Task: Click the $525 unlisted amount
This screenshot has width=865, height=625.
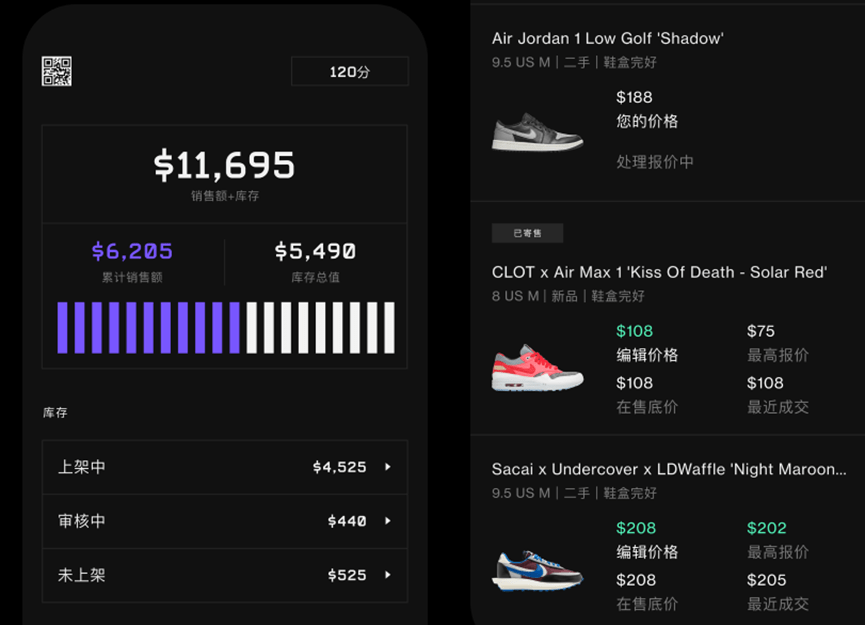Action: [347, 575]
